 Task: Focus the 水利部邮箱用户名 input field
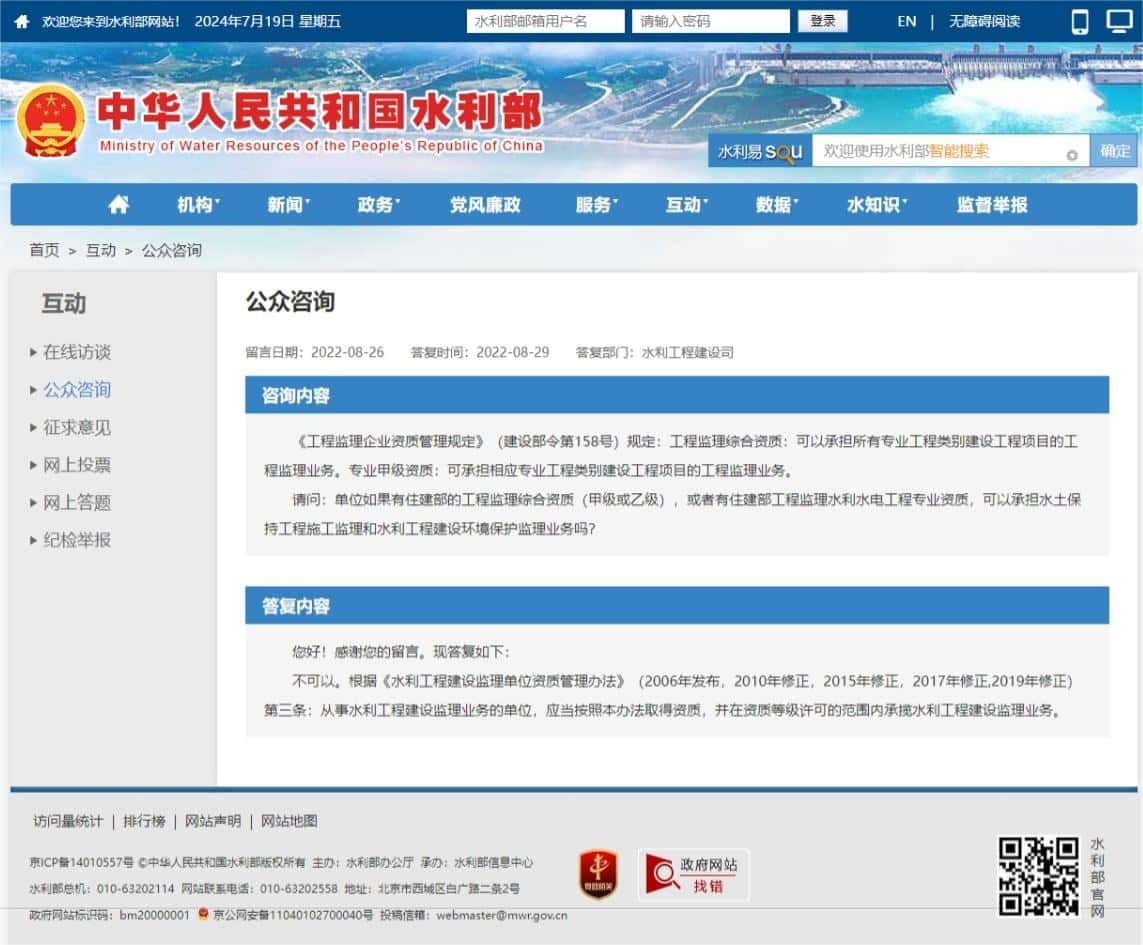tap(545, 21)
